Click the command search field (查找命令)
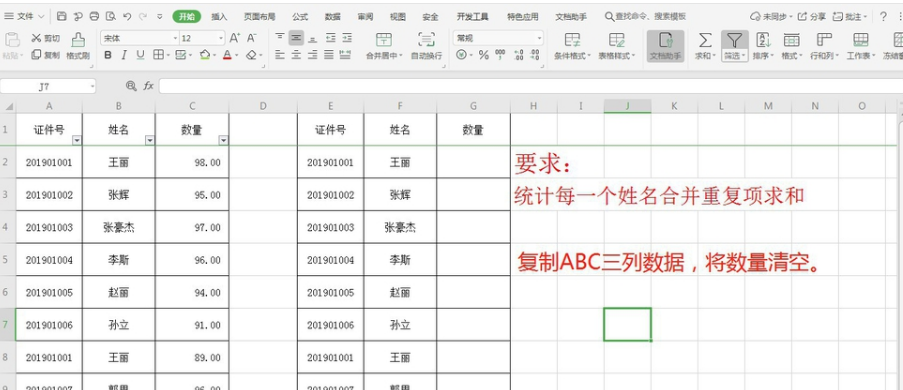 tap(646, 16)
